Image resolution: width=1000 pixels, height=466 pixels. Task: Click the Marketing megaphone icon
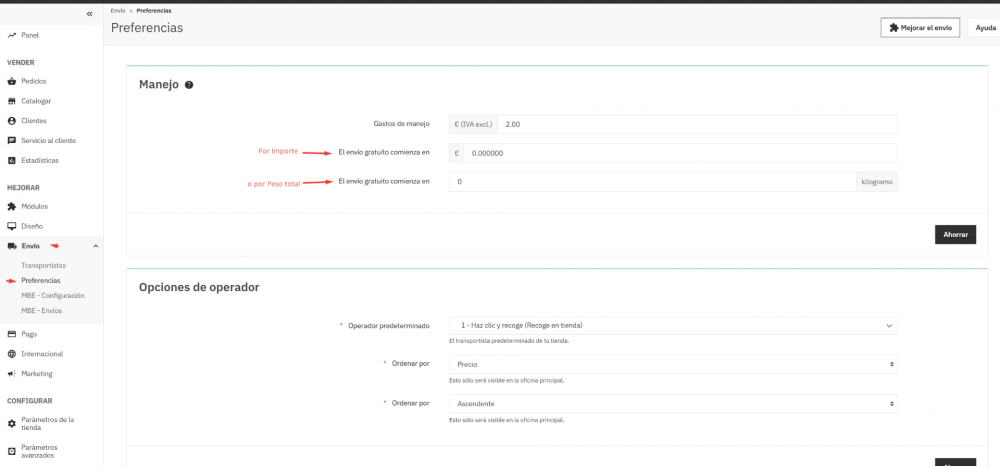pyautogui.click(x=11, y=374)
